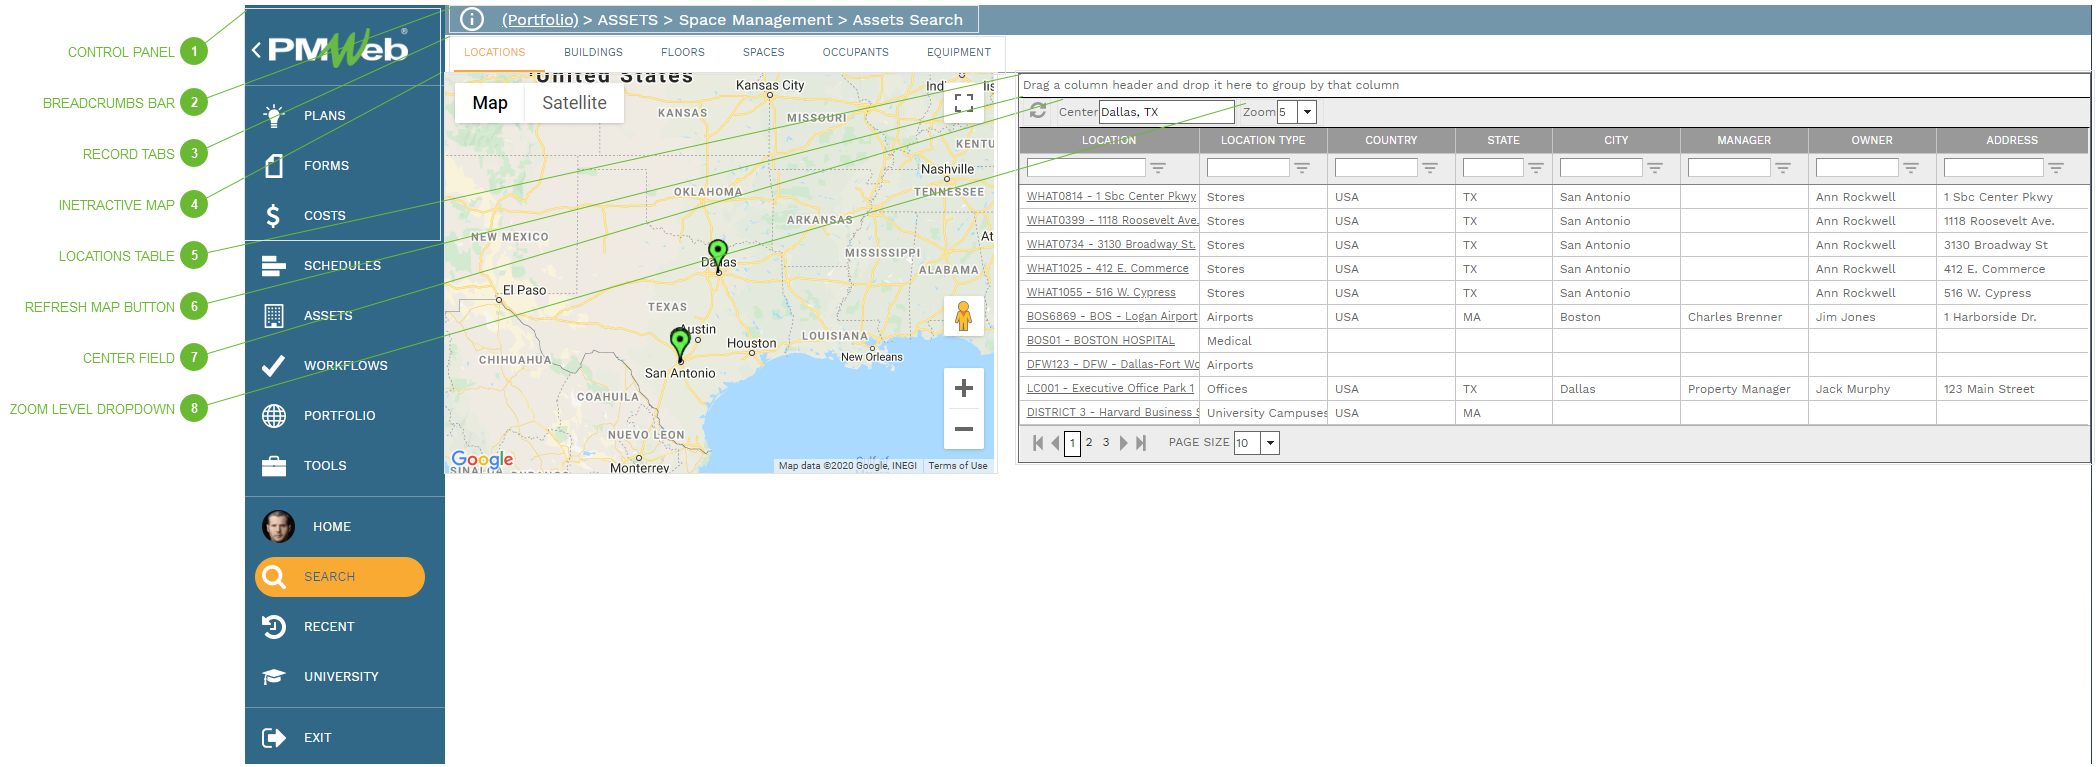Switch map to Satellite view
The width and height of the screenshot is (2100, 767).
(574, 103)
